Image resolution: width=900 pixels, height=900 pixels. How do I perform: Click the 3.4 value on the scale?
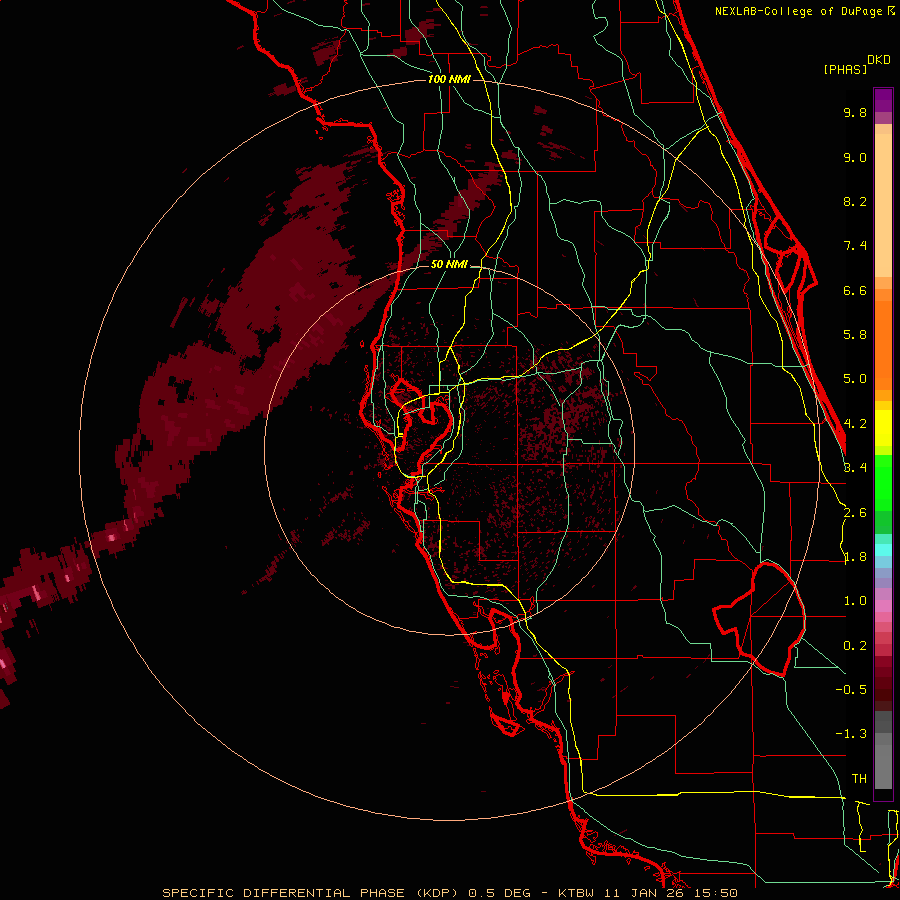(x=855, y=468)
